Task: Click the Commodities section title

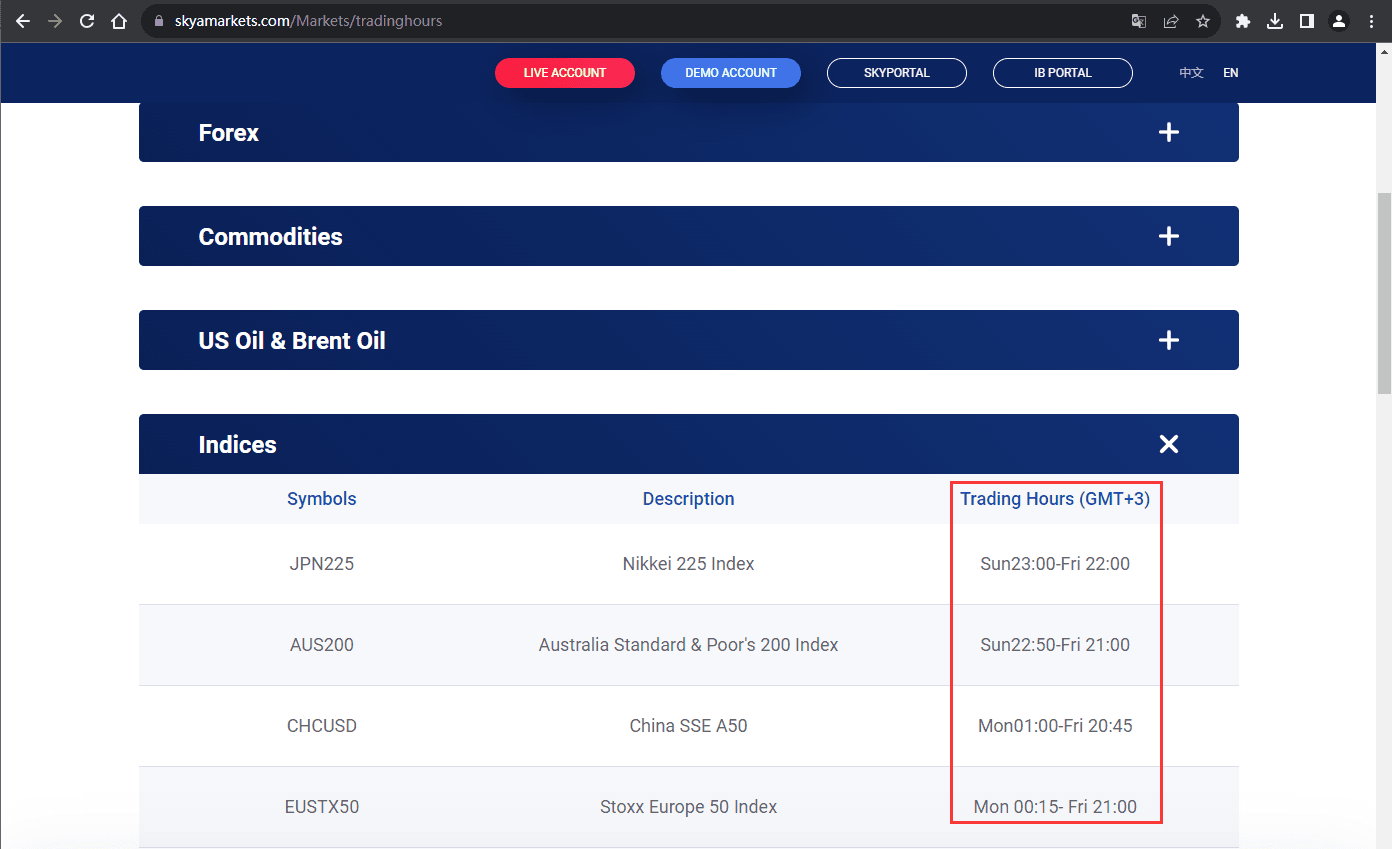Action: [x=270, y=237]
